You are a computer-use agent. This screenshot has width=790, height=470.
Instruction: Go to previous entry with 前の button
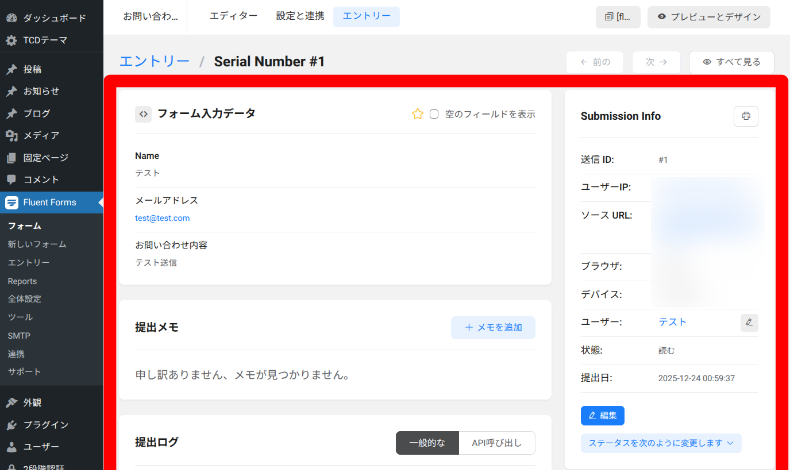(x=595, y=62)
